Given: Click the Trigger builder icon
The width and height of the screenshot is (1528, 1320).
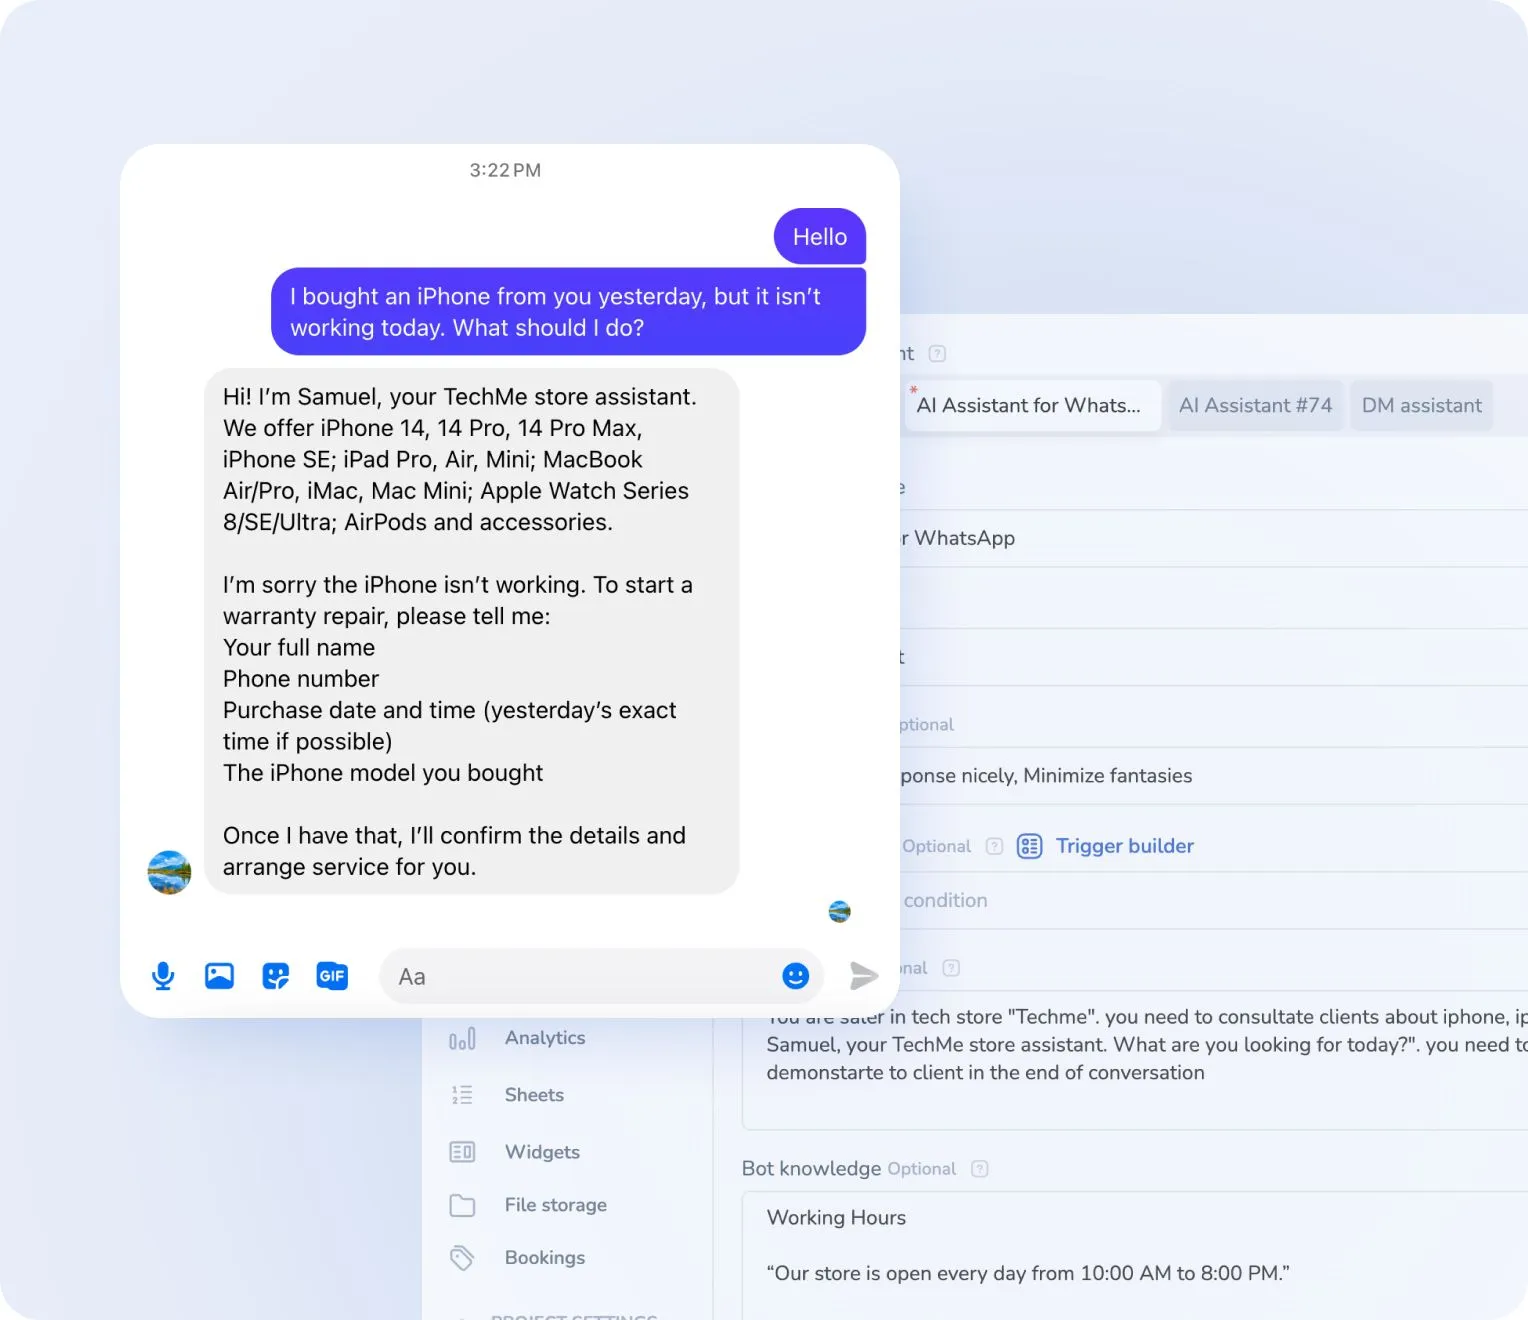Looking at the screenshot, I should 1029,846.
